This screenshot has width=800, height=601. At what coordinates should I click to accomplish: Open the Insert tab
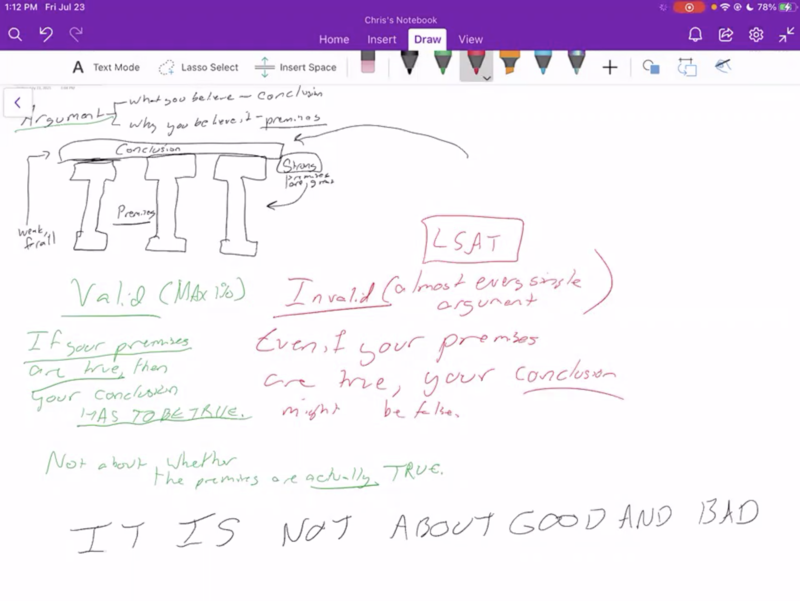point(382,39)
